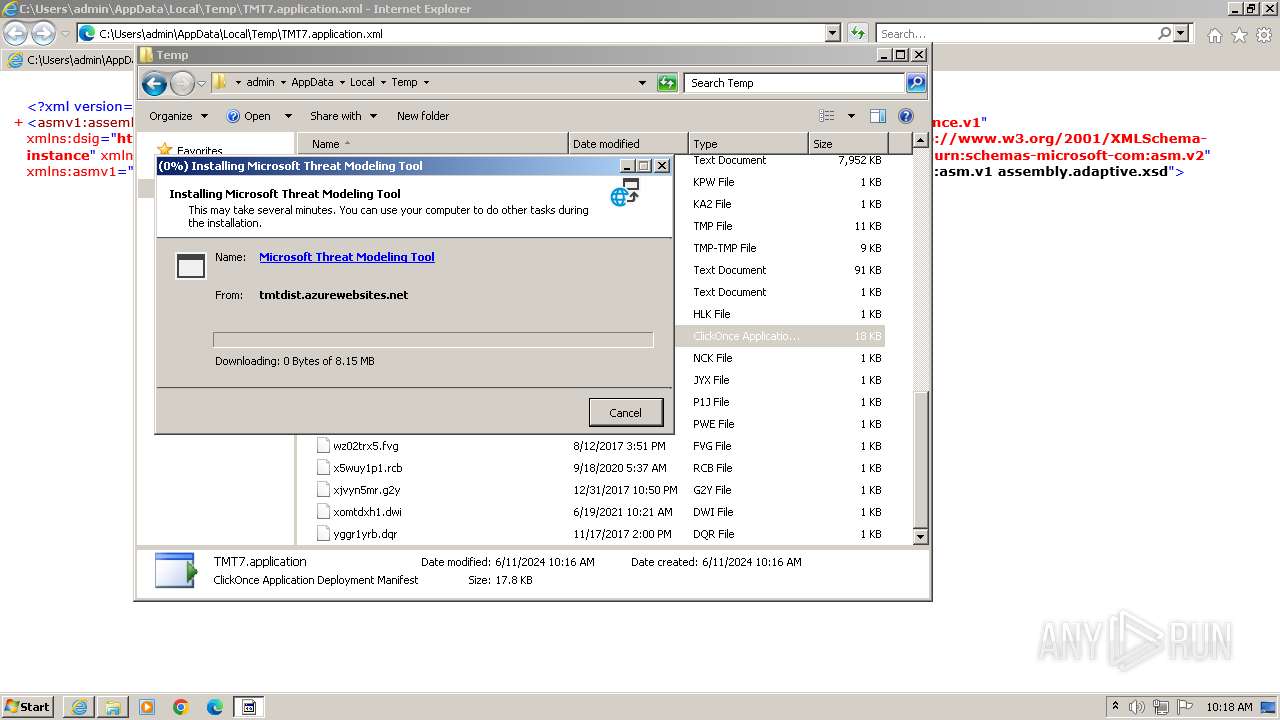Click the Open toolbar button
The image size is (1280, 720).
(x=249, y=116)
